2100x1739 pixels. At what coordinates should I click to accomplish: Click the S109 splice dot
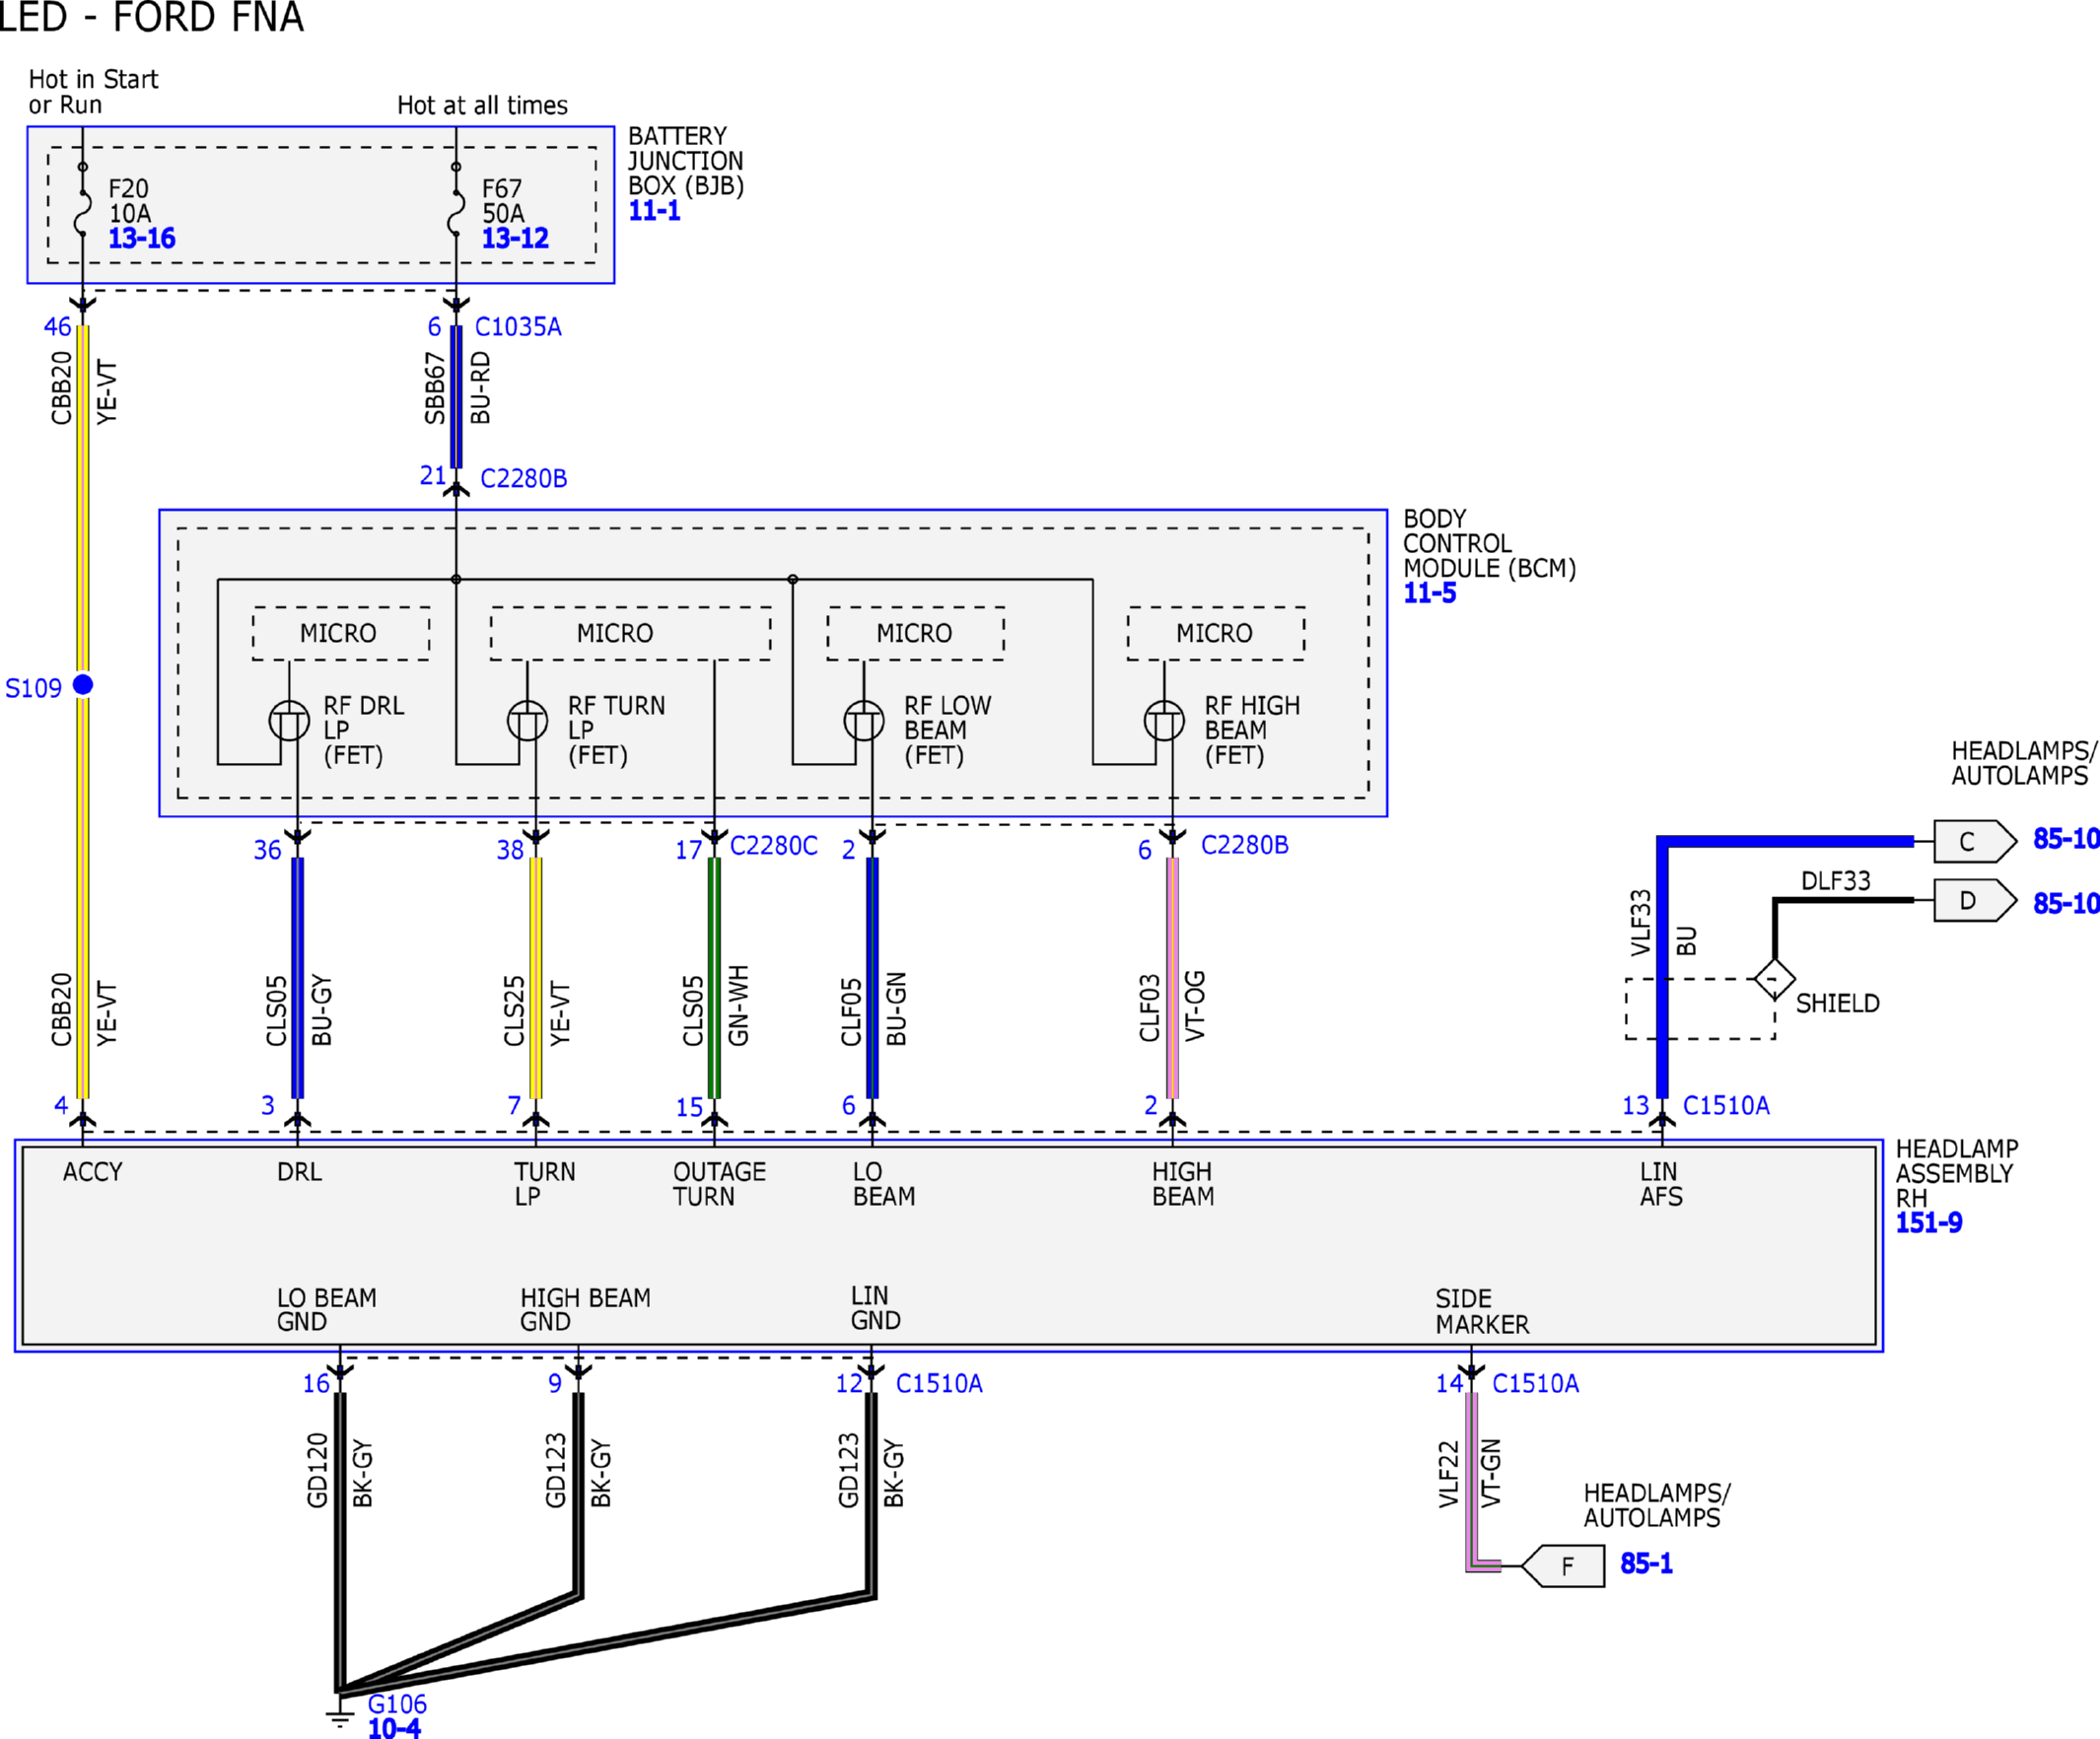tap(84, 685)
